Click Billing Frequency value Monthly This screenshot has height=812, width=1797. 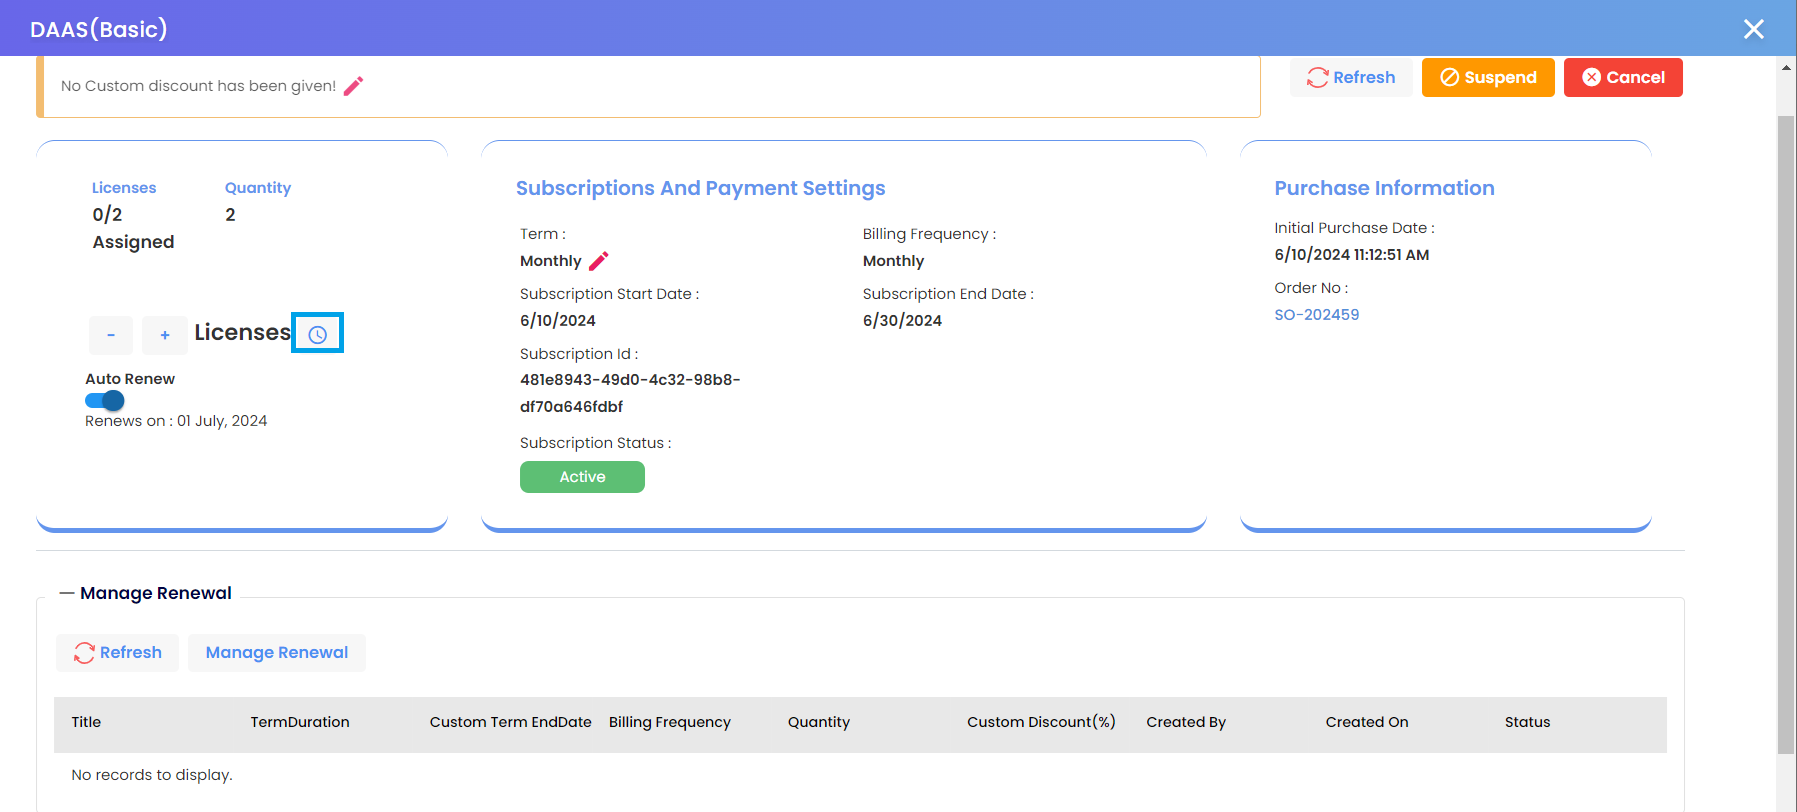tap(893, 261)
